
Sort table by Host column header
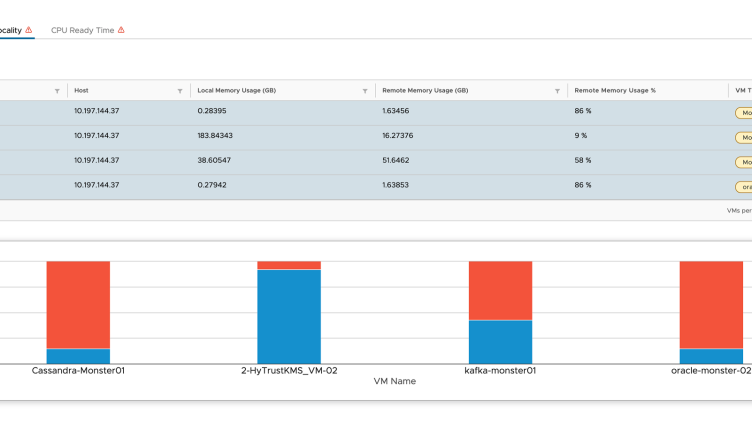(81, 90)
